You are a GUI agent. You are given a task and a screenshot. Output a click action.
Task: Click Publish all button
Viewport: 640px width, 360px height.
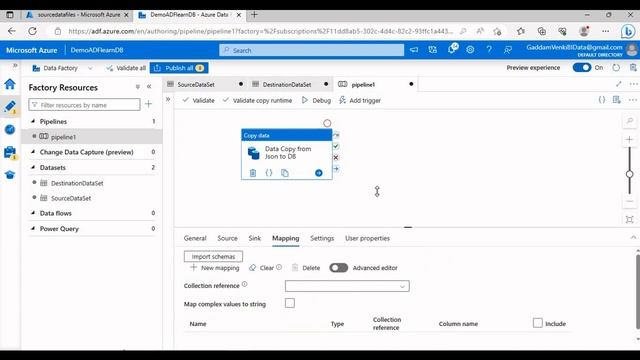[179, 68]
